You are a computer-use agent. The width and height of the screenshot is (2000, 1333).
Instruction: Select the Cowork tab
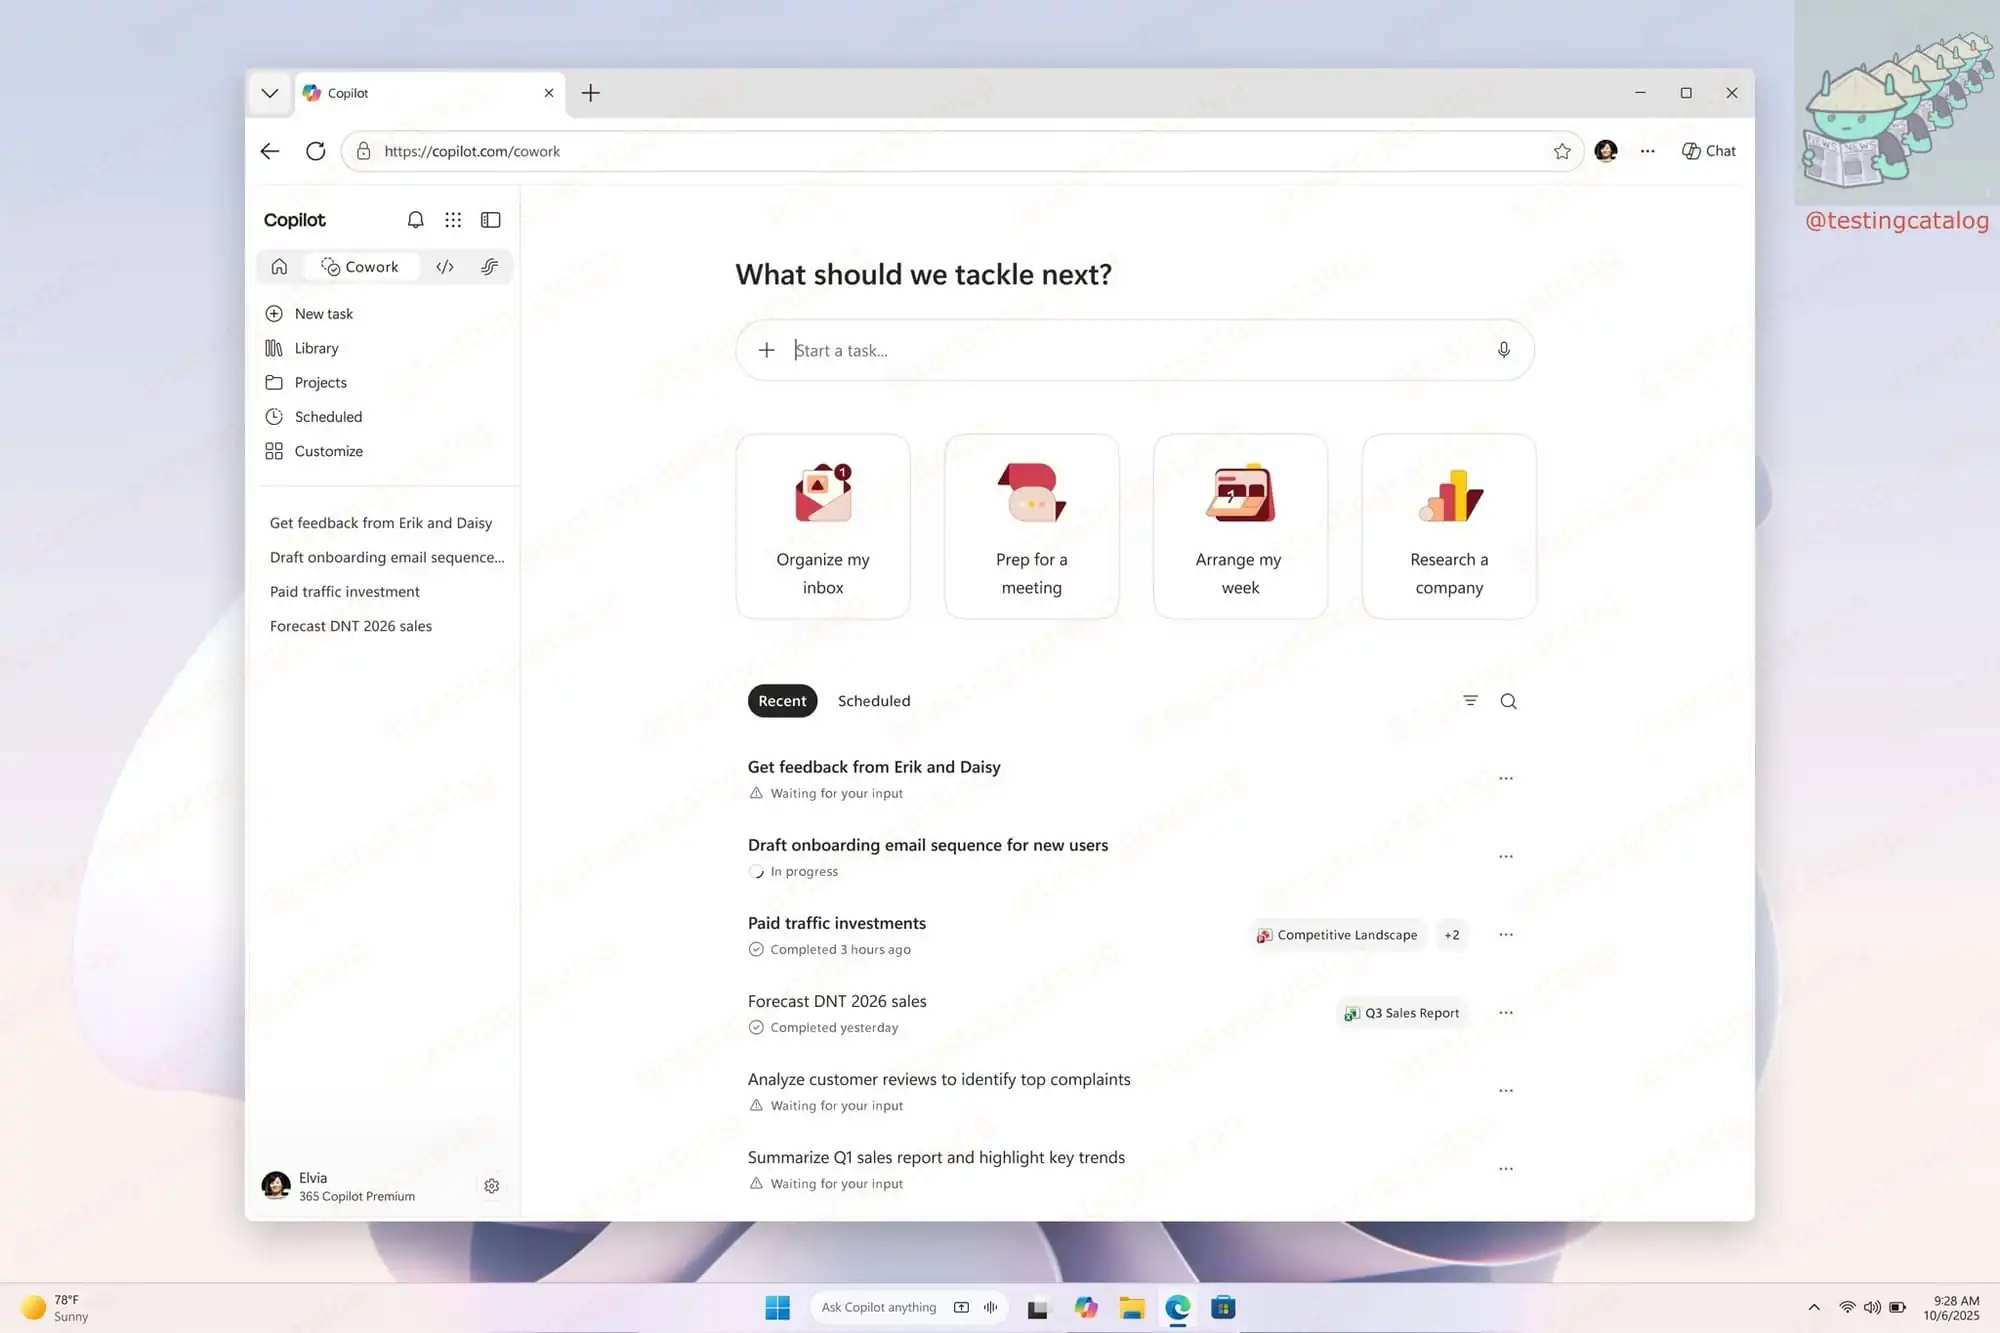pos(360,267)
